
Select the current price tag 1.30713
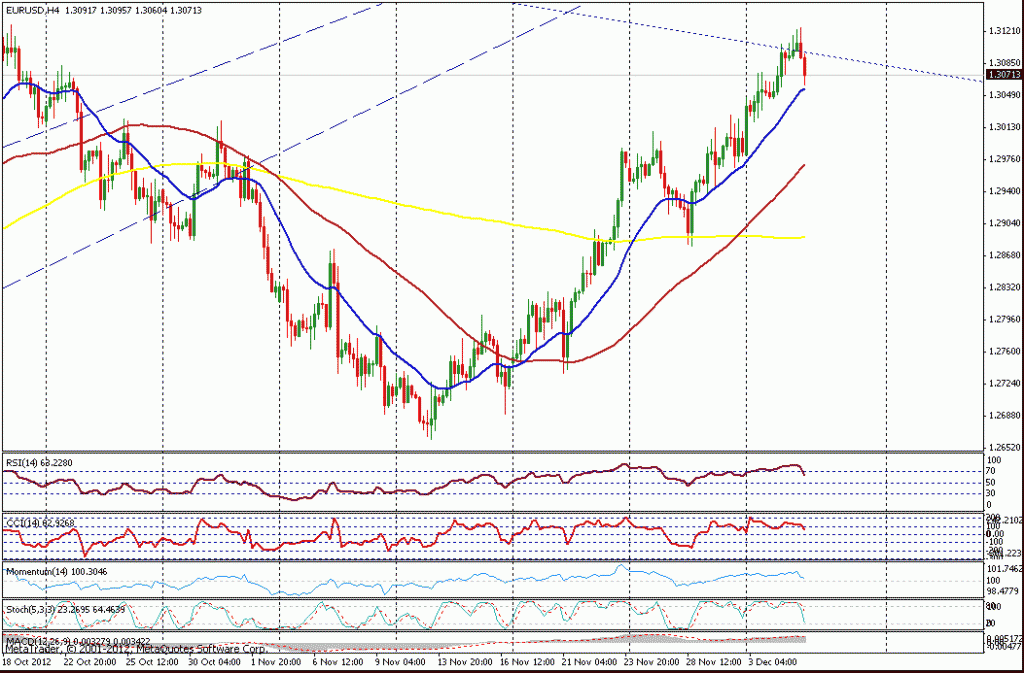tap(1003, 74)
